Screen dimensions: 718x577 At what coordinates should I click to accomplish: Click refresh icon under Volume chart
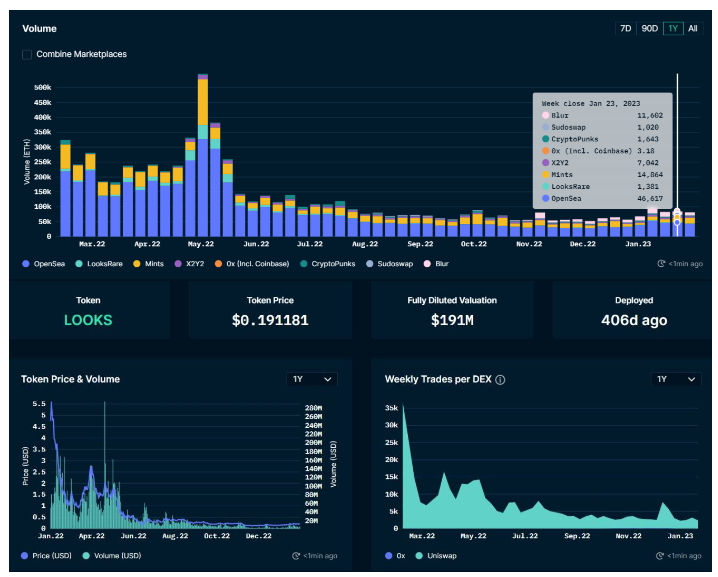[661, 264]
